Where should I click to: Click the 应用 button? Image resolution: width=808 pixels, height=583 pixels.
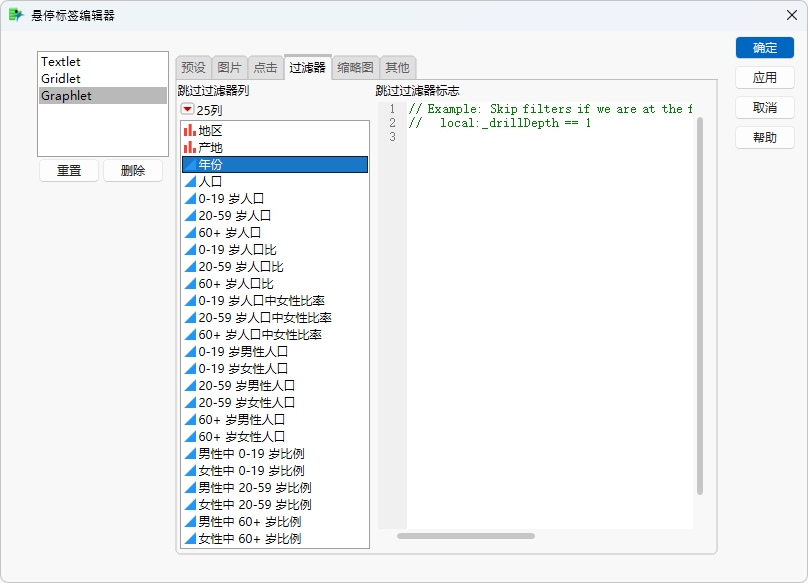click(x=765, y=78)
